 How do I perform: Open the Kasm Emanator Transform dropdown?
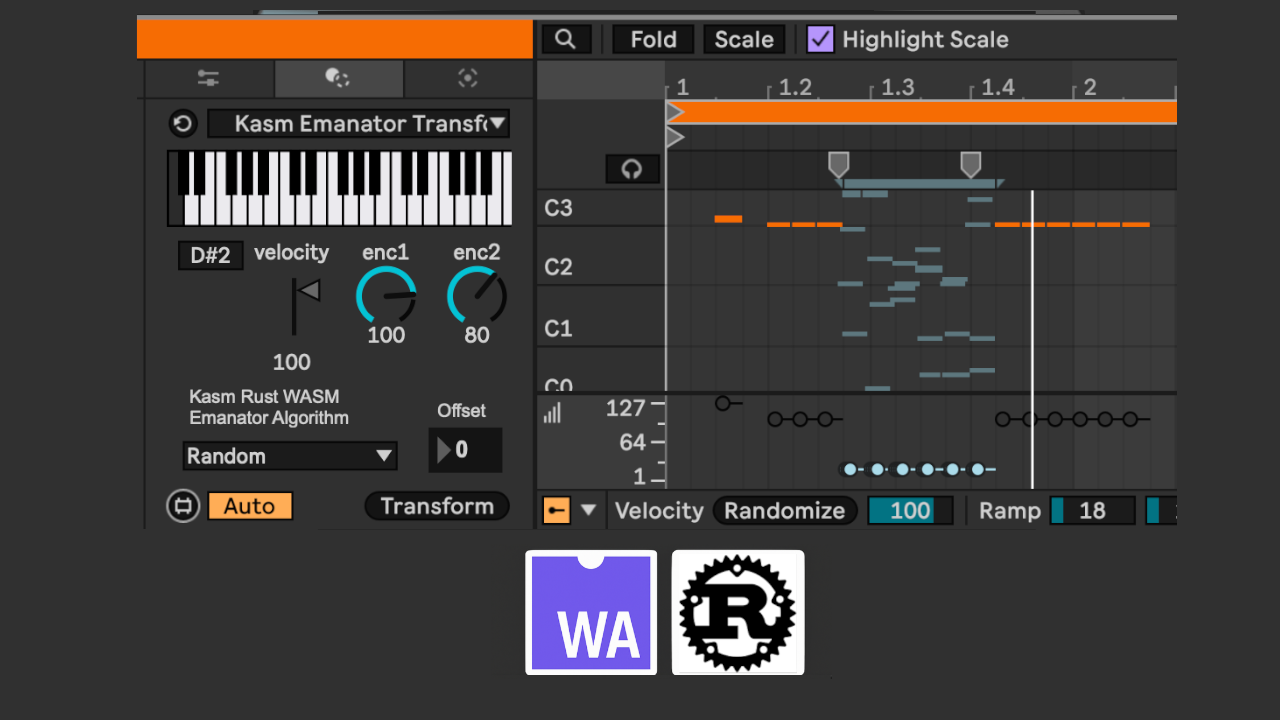pos(358,124)
